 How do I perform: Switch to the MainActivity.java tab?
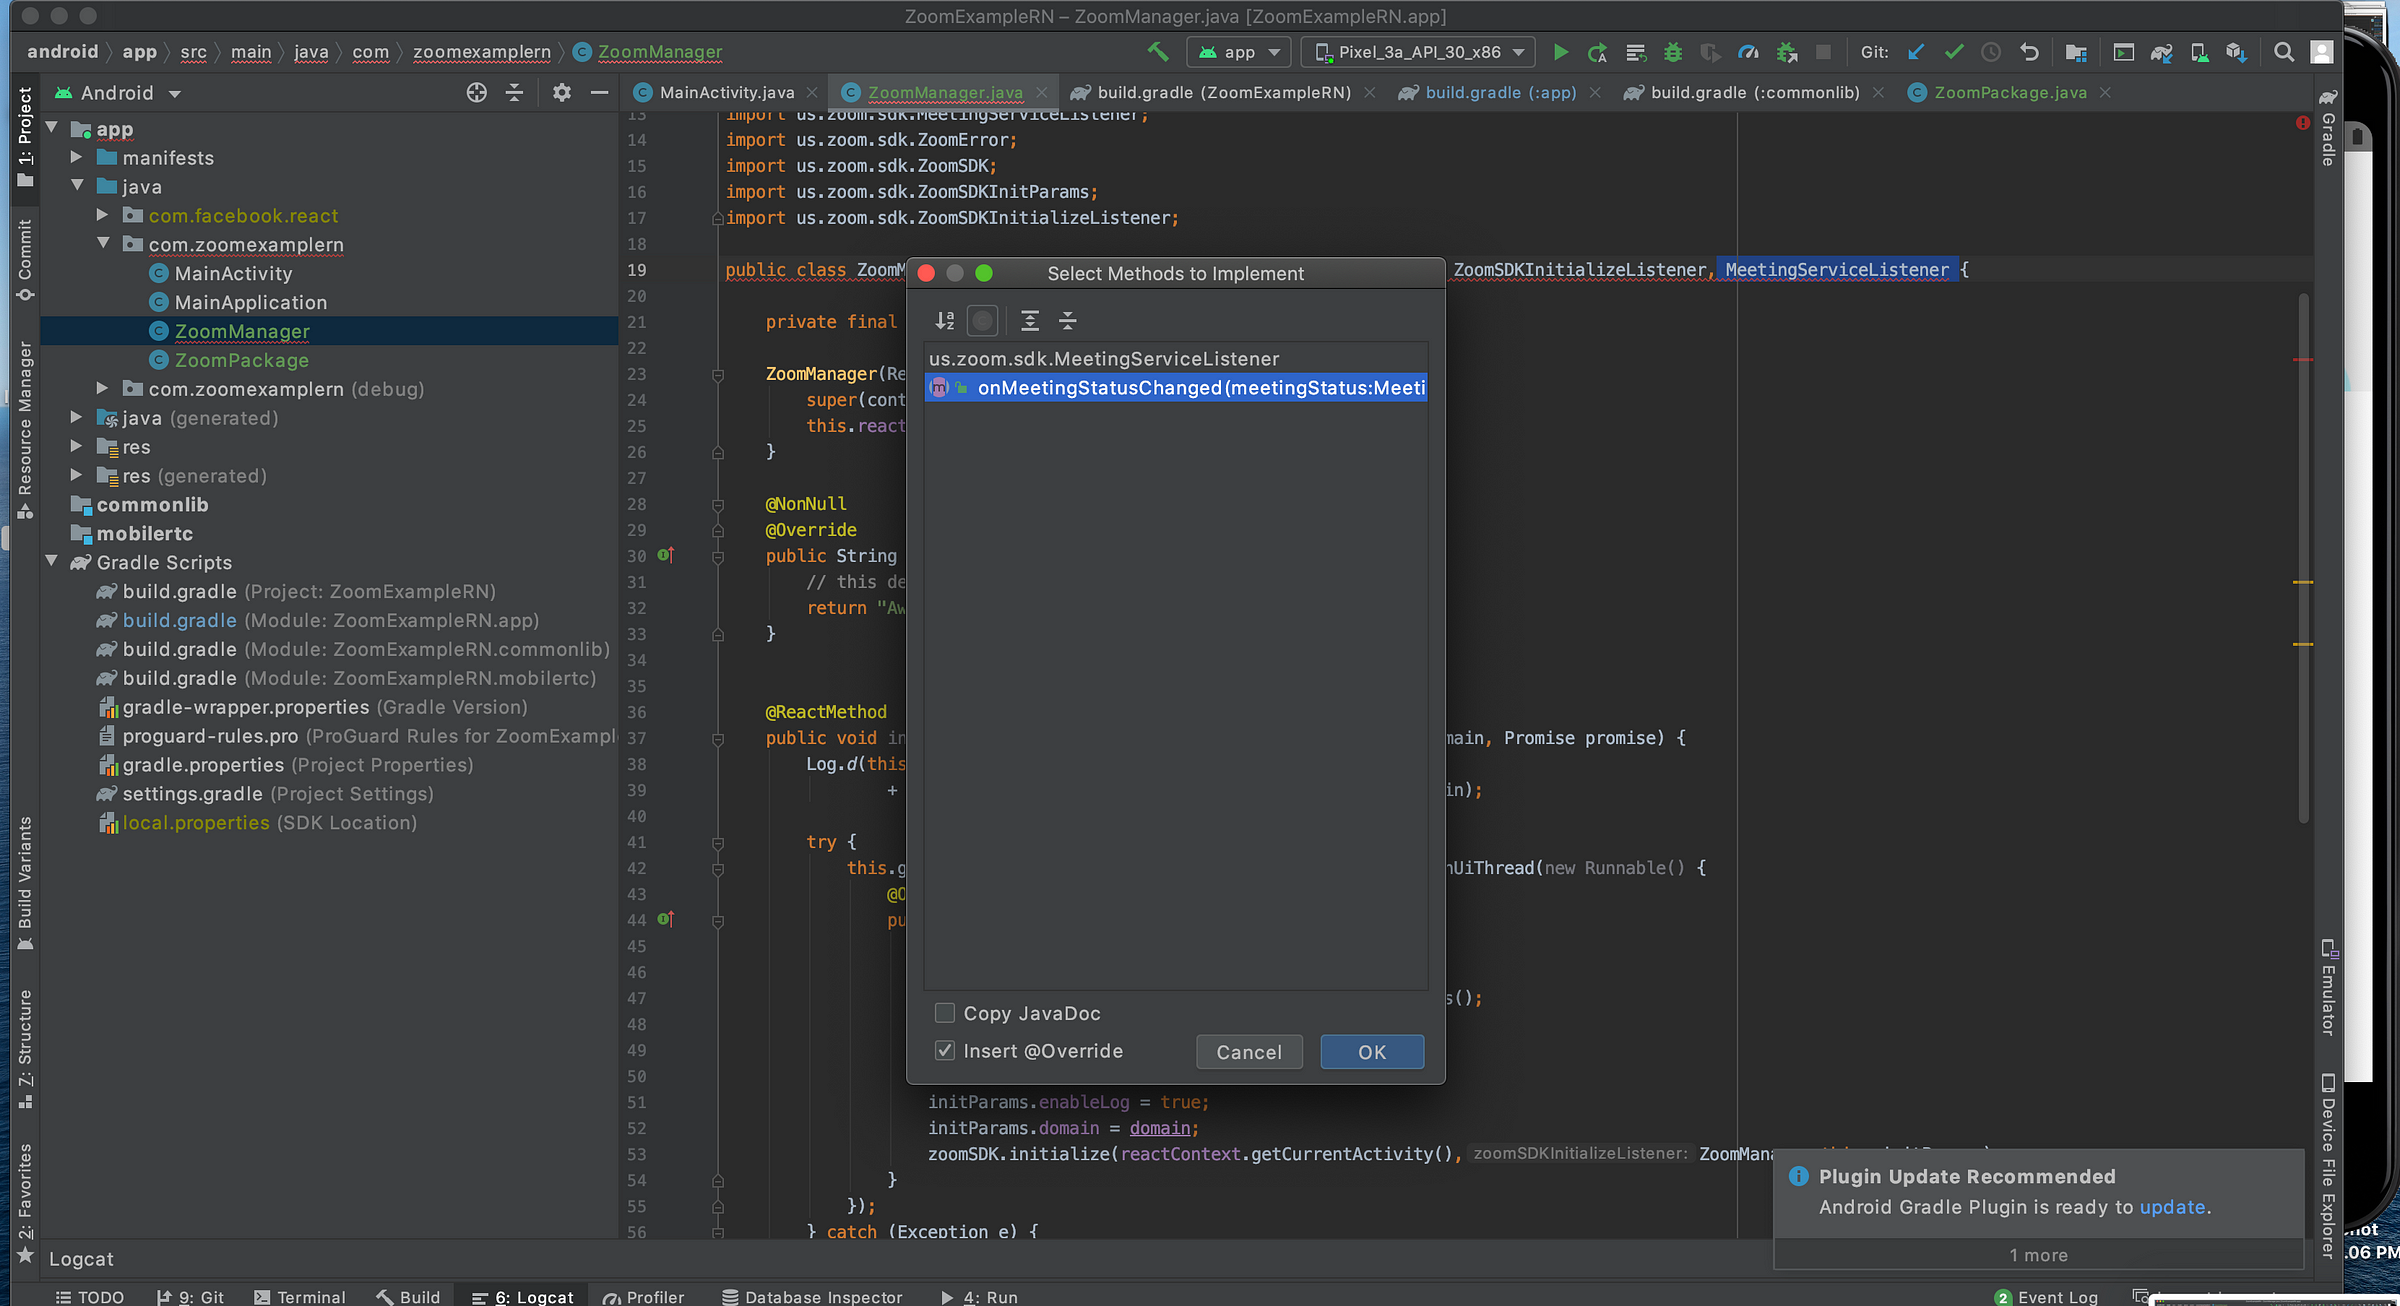[726, 93]
